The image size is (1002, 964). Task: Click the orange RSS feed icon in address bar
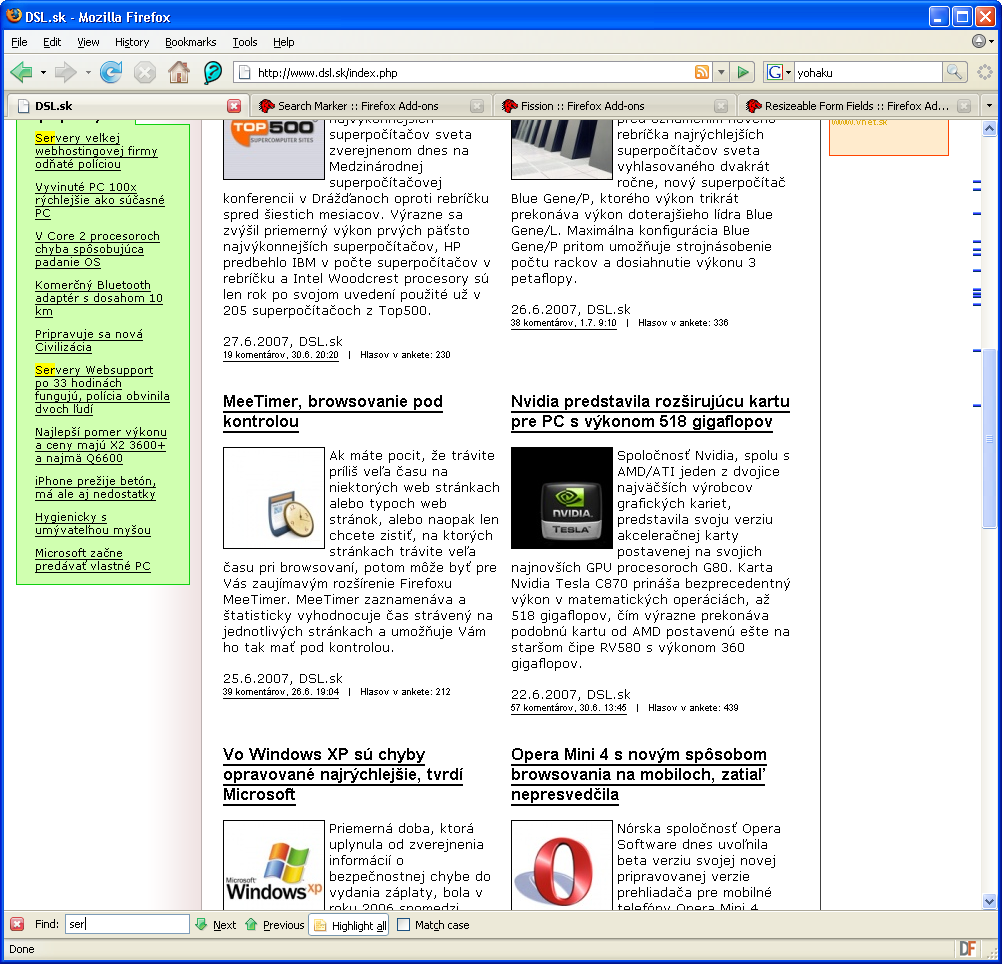click(x=702, y=72)
